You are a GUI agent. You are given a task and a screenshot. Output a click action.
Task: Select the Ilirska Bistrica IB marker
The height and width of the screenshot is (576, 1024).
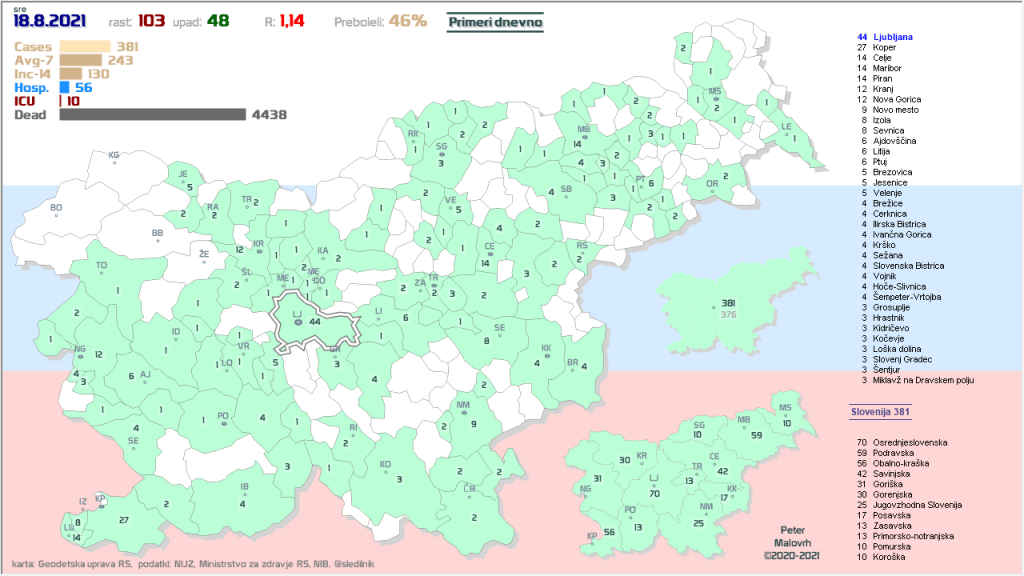click(x=243, y=494)
